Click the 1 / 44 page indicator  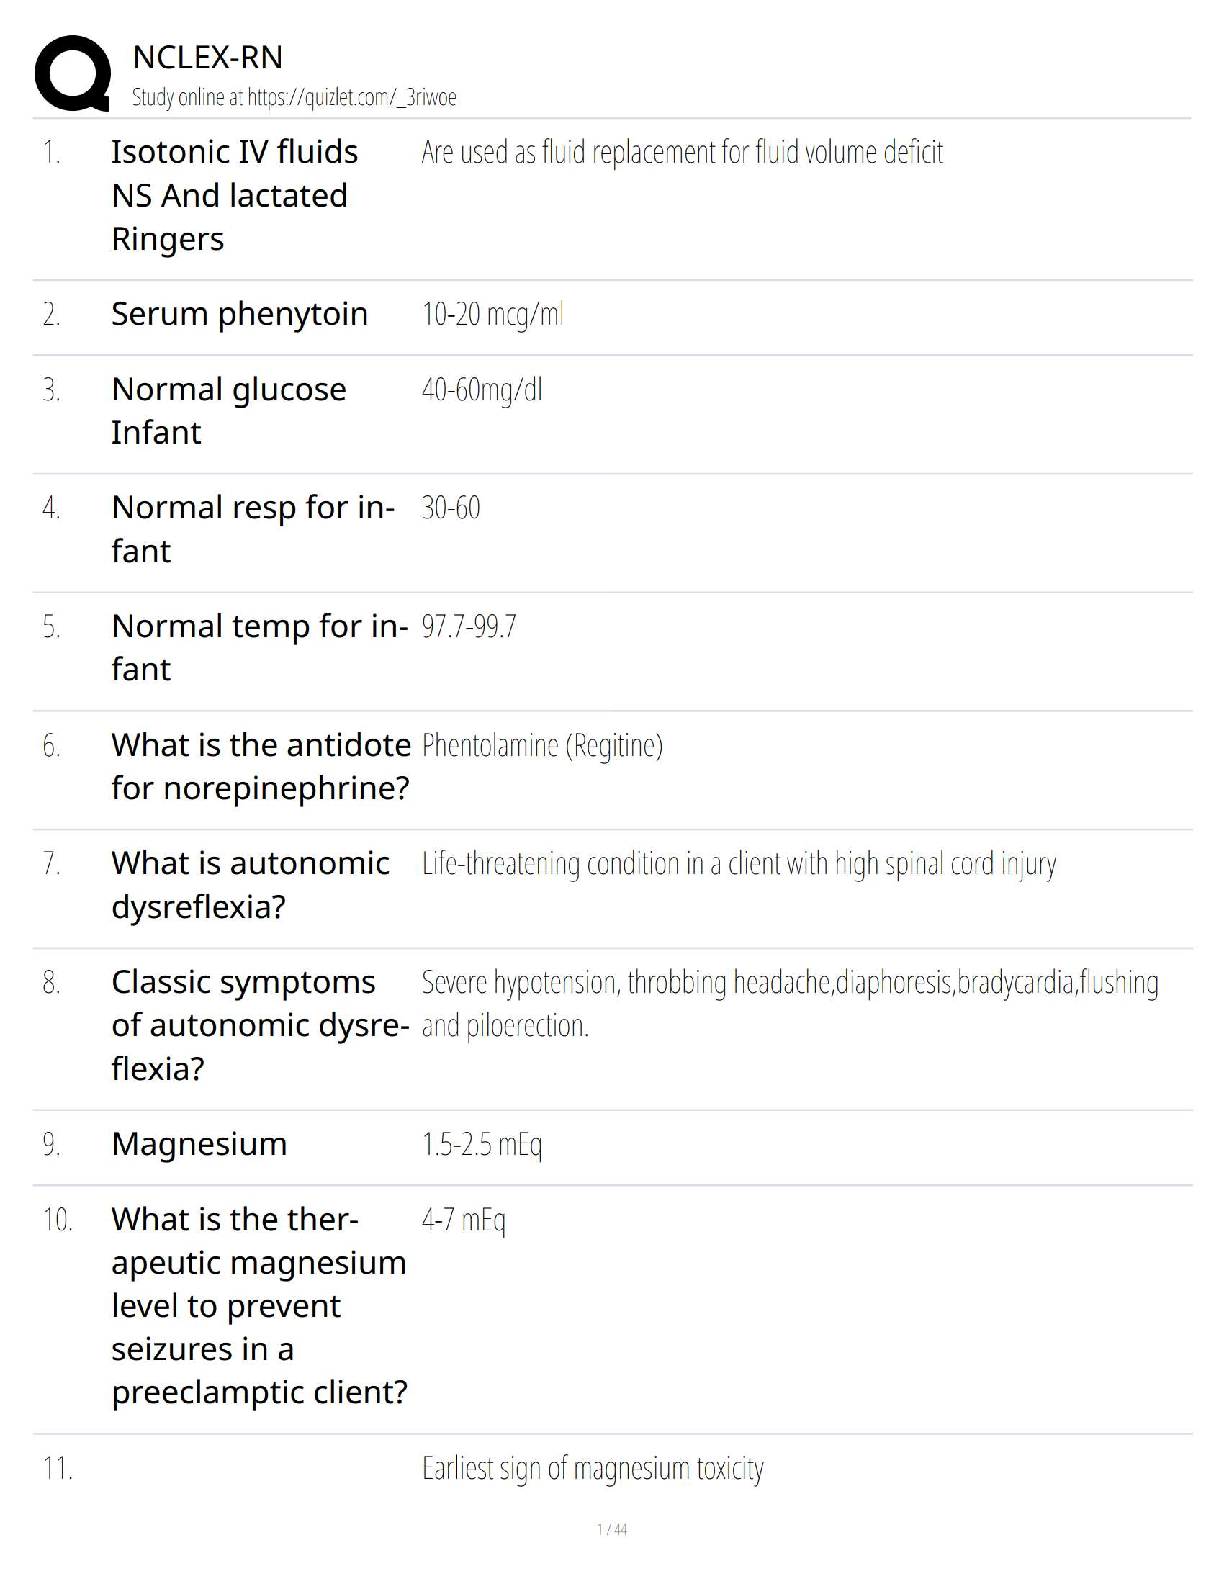[x=612, y=1529]
